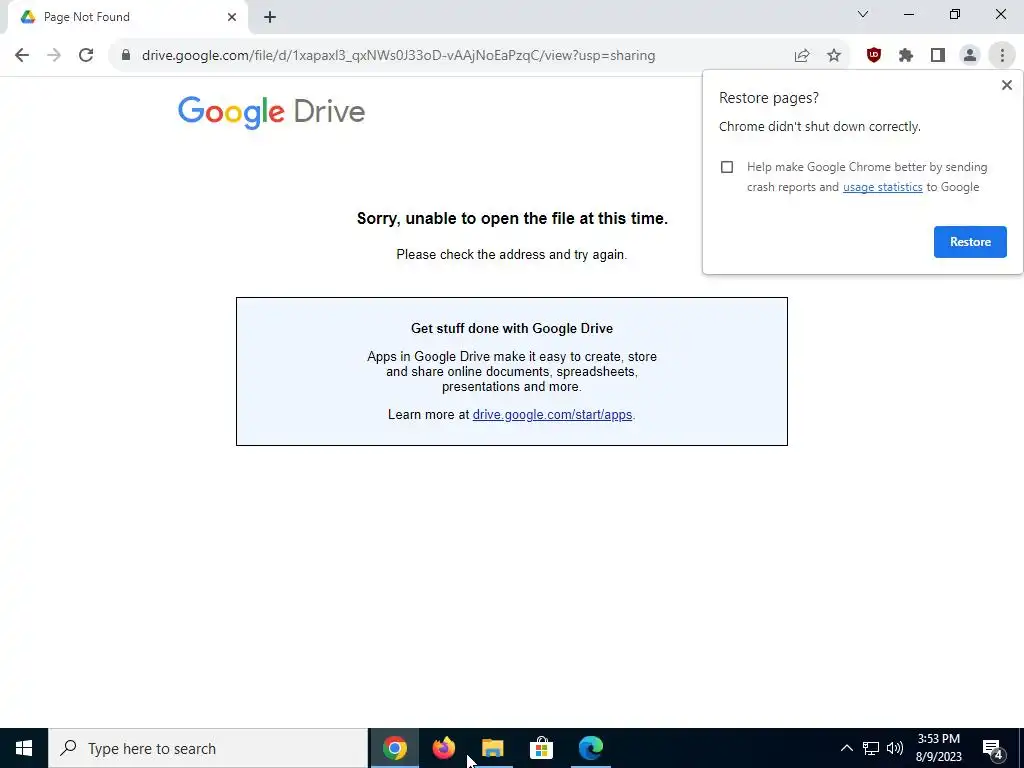The image size is (1024, 768).
Task: Open the tab search chevron
Action: click(x=863, y=14)
